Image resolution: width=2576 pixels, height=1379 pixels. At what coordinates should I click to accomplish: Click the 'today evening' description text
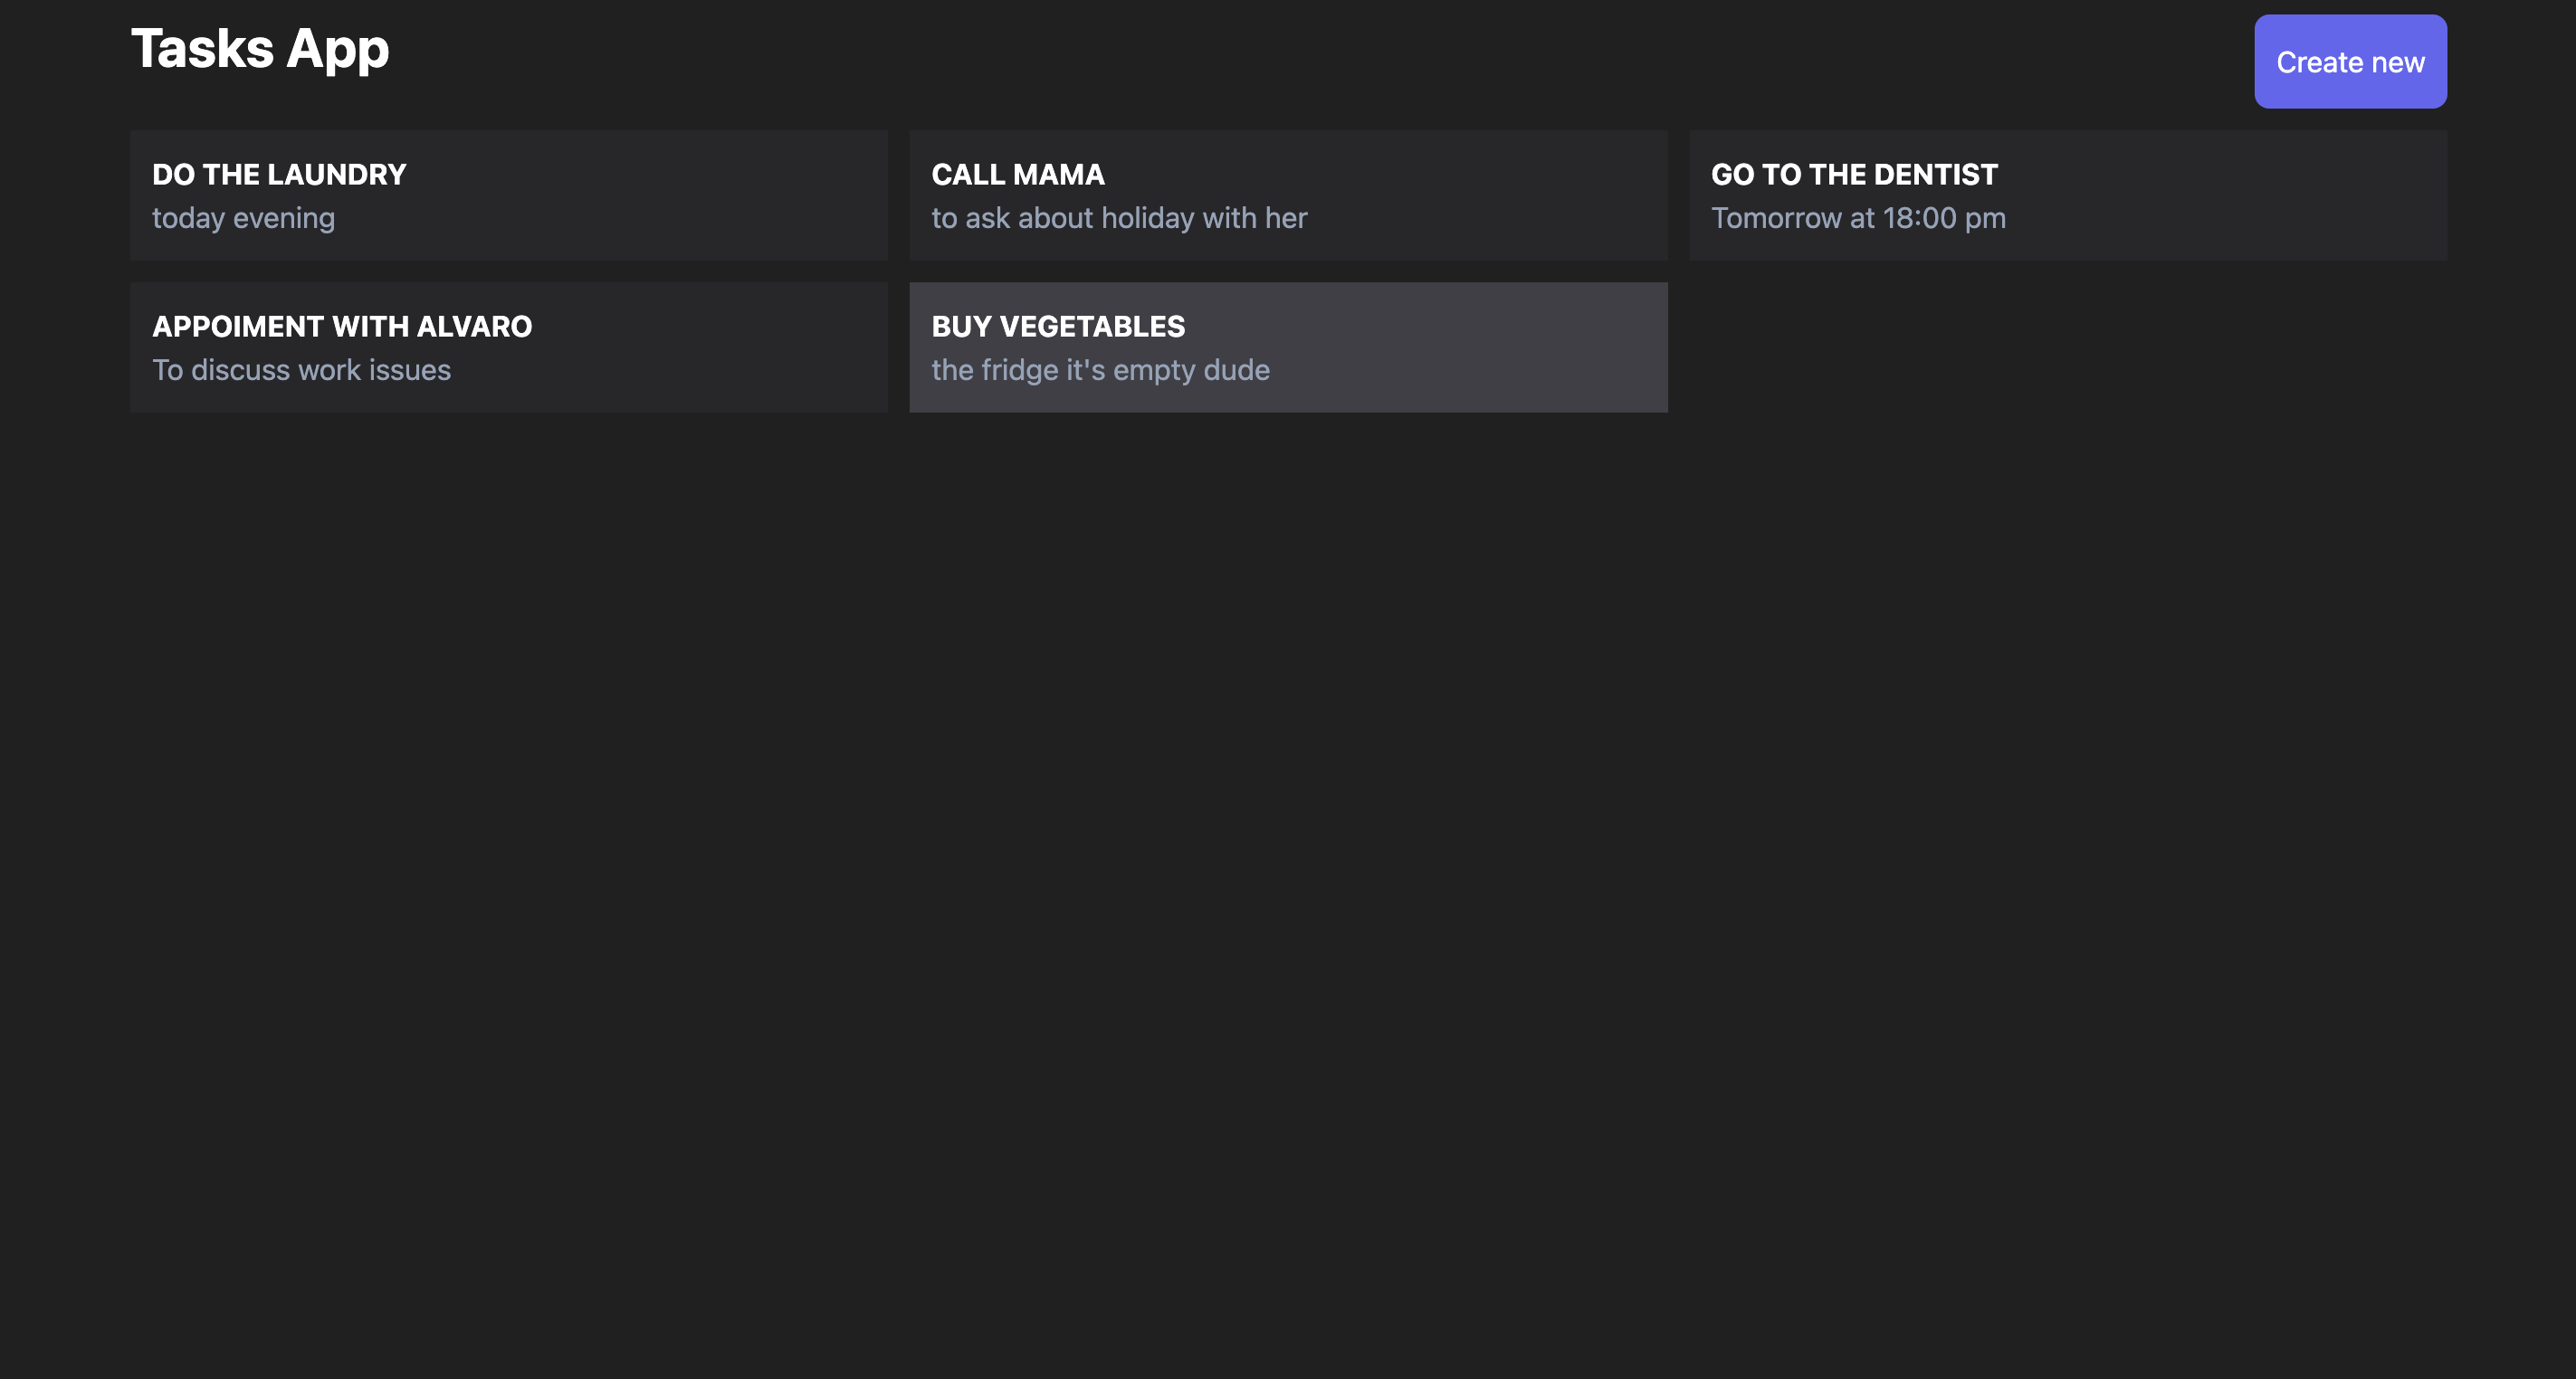pos(243,218)
